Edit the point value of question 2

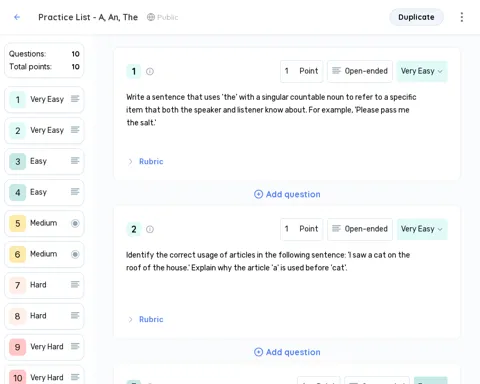[302, 229]
